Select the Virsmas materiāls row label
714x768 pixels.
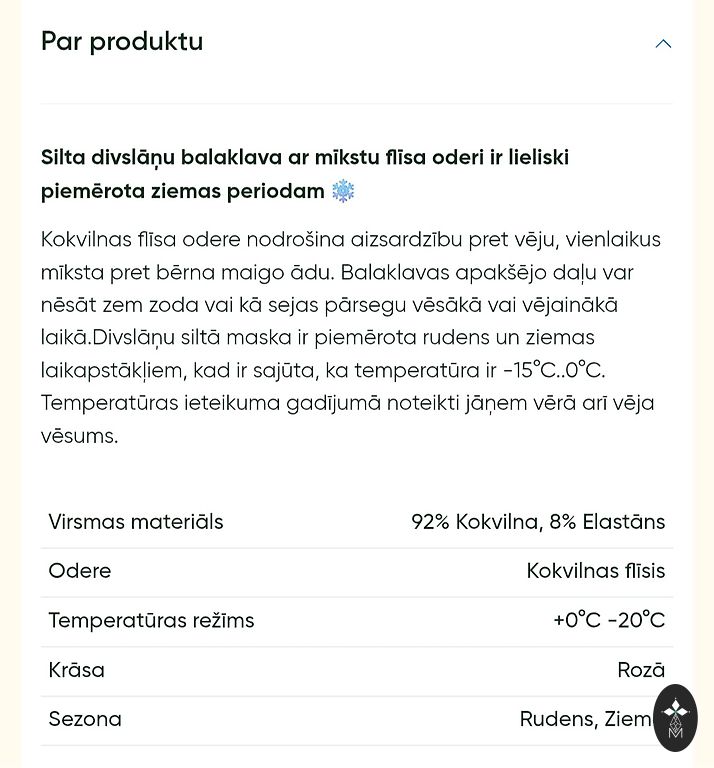pos(136,522)
